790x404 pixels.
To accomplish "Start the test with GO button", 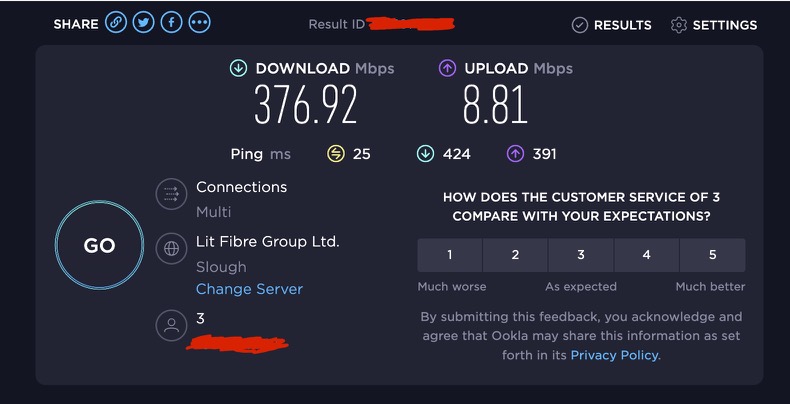I will [99, 245].
